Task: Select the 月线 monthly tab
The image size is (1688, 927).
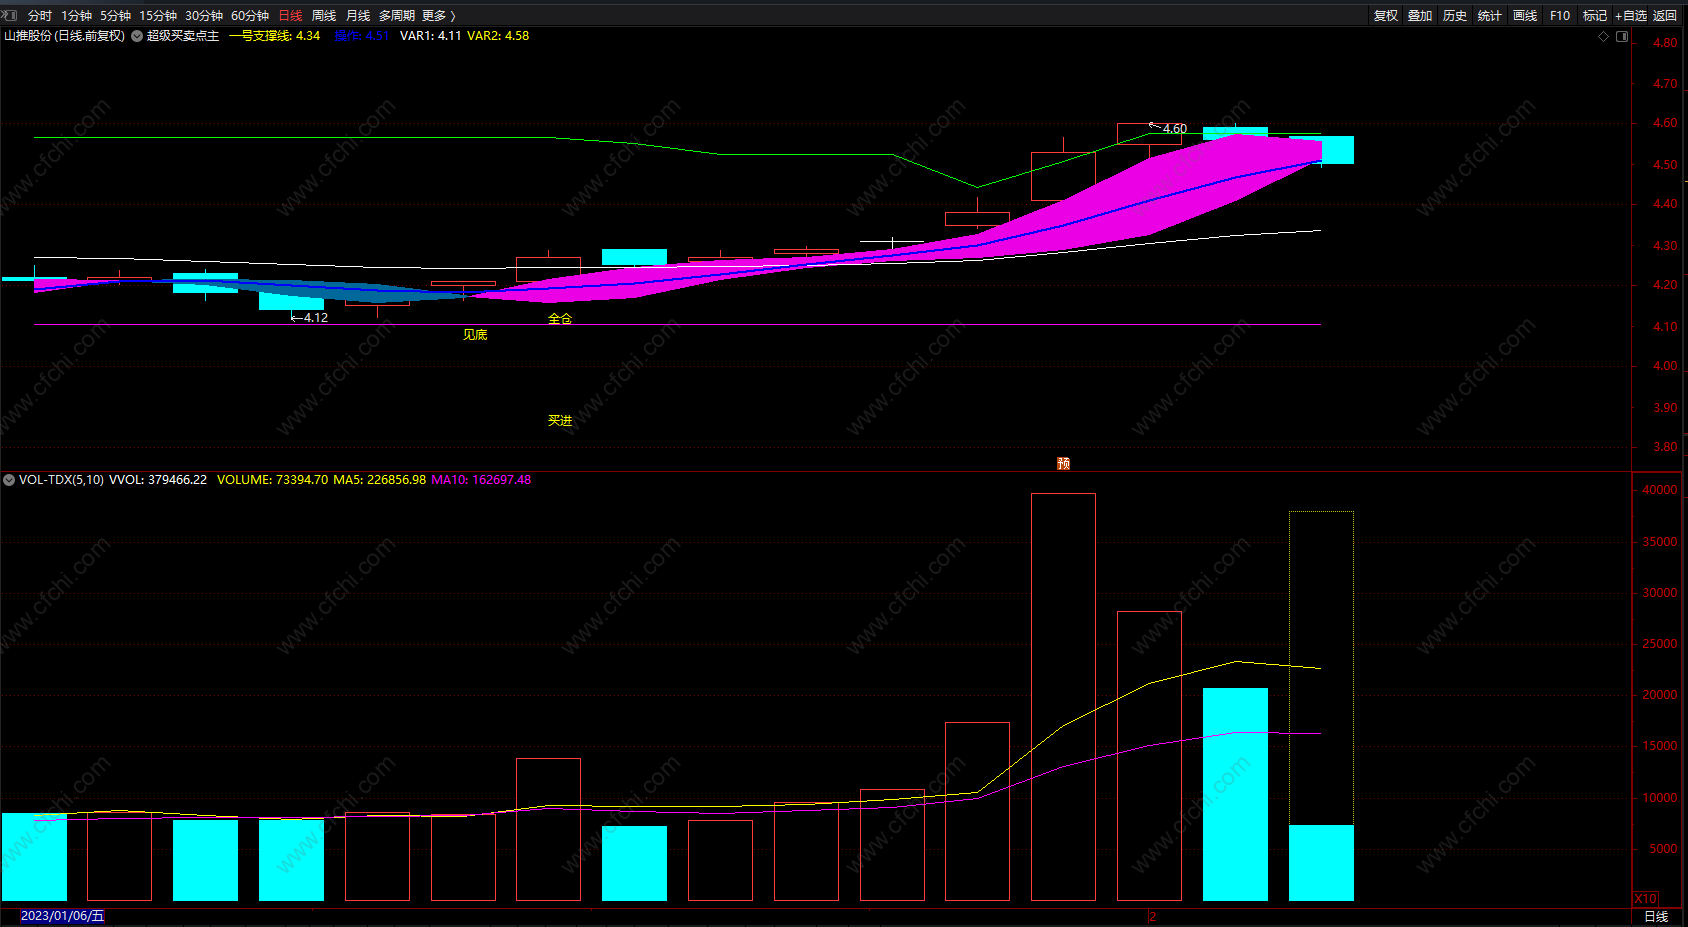Action: click(x=358, y=15)
